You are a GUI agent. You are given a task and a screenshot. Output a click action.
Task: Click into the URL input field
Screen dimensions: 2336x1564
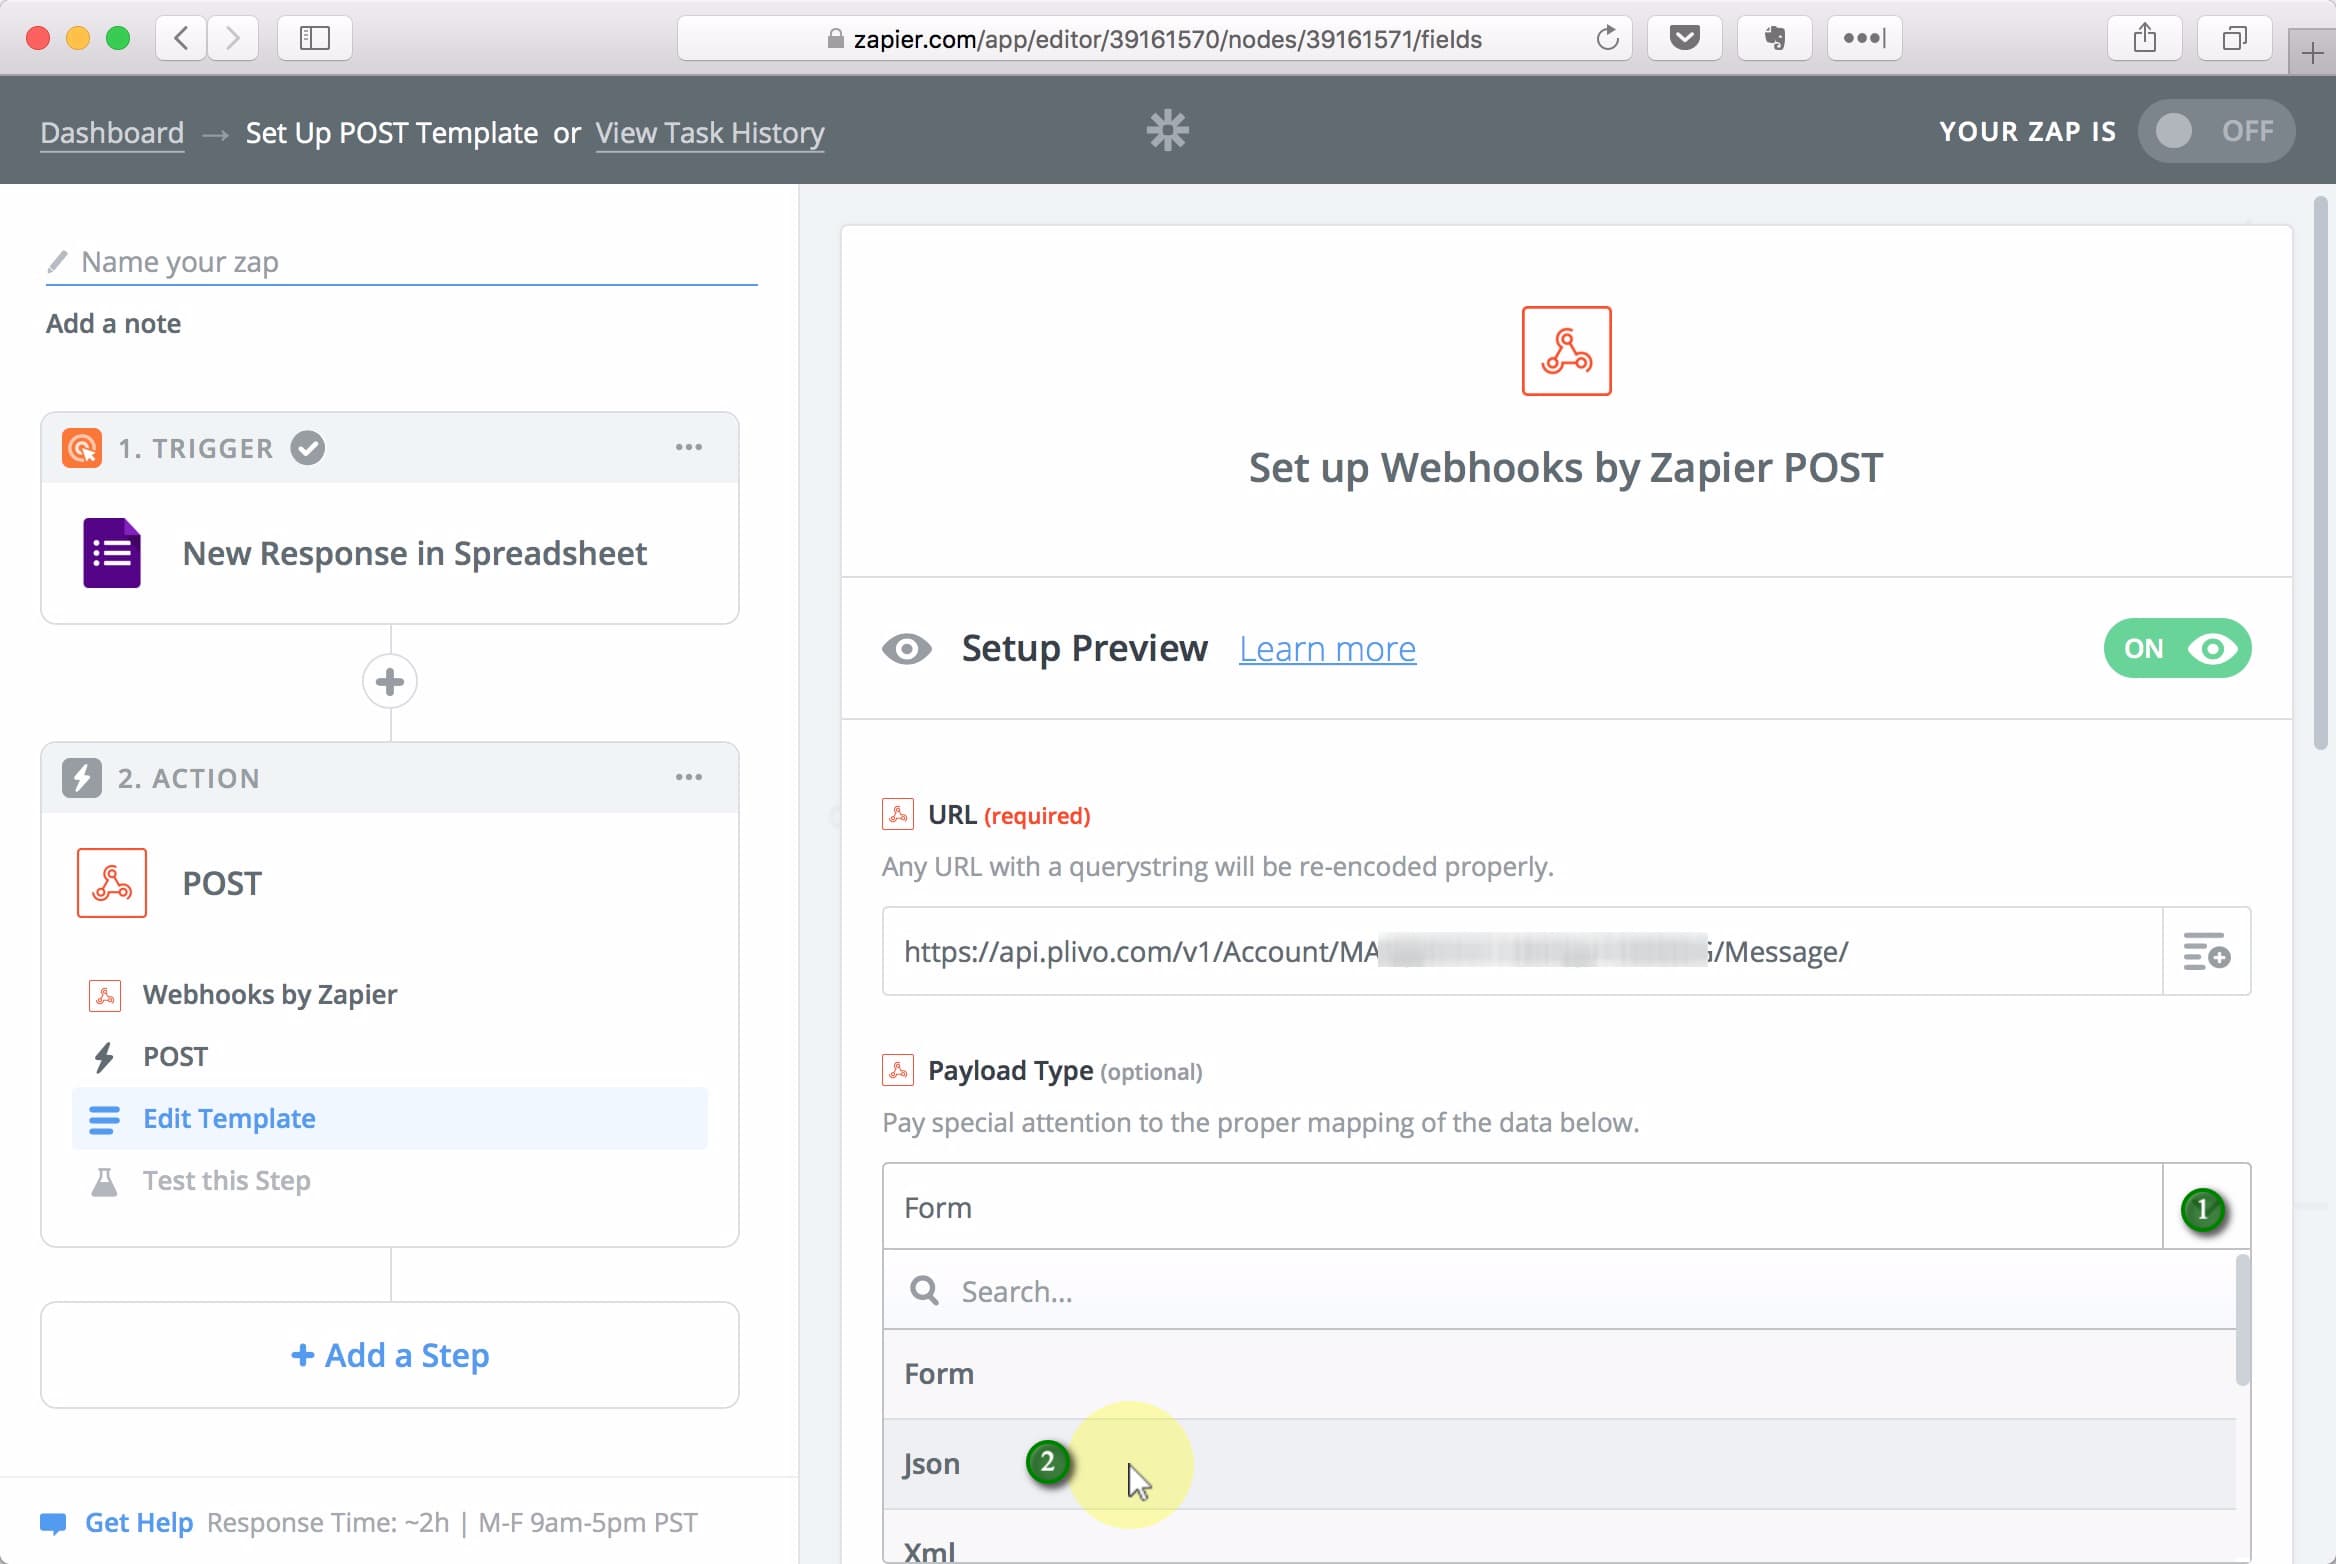point(1523,951)
